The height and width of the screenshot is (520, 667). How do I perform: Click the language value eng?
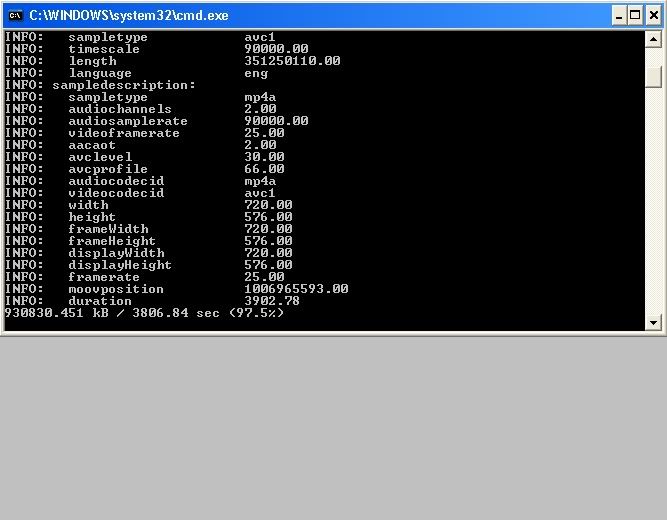[257, 73]
